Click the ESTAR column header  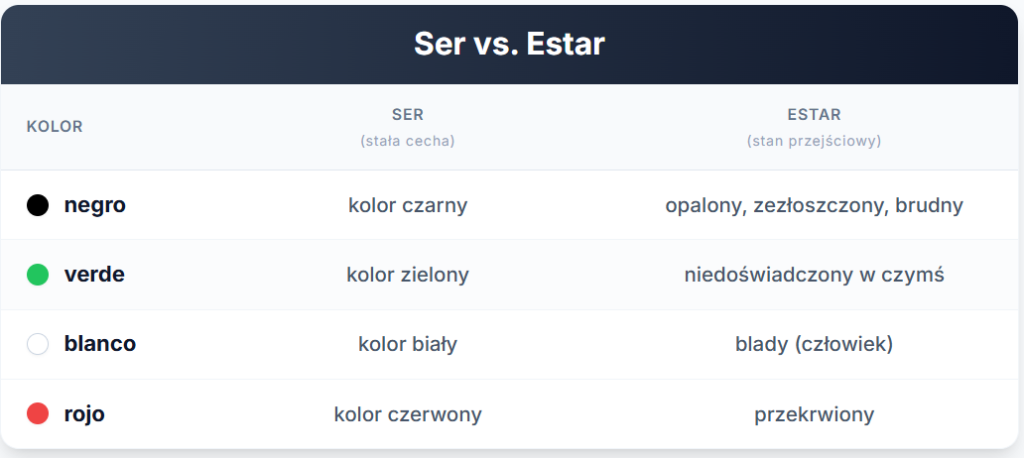click(814, 115)
